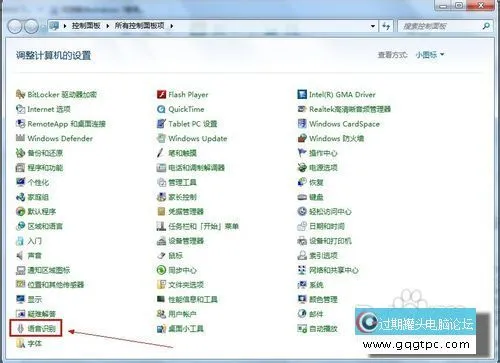The image size is (500, 363).
Task: Open Tablet PC 设置
Action: tap(187, 124)
